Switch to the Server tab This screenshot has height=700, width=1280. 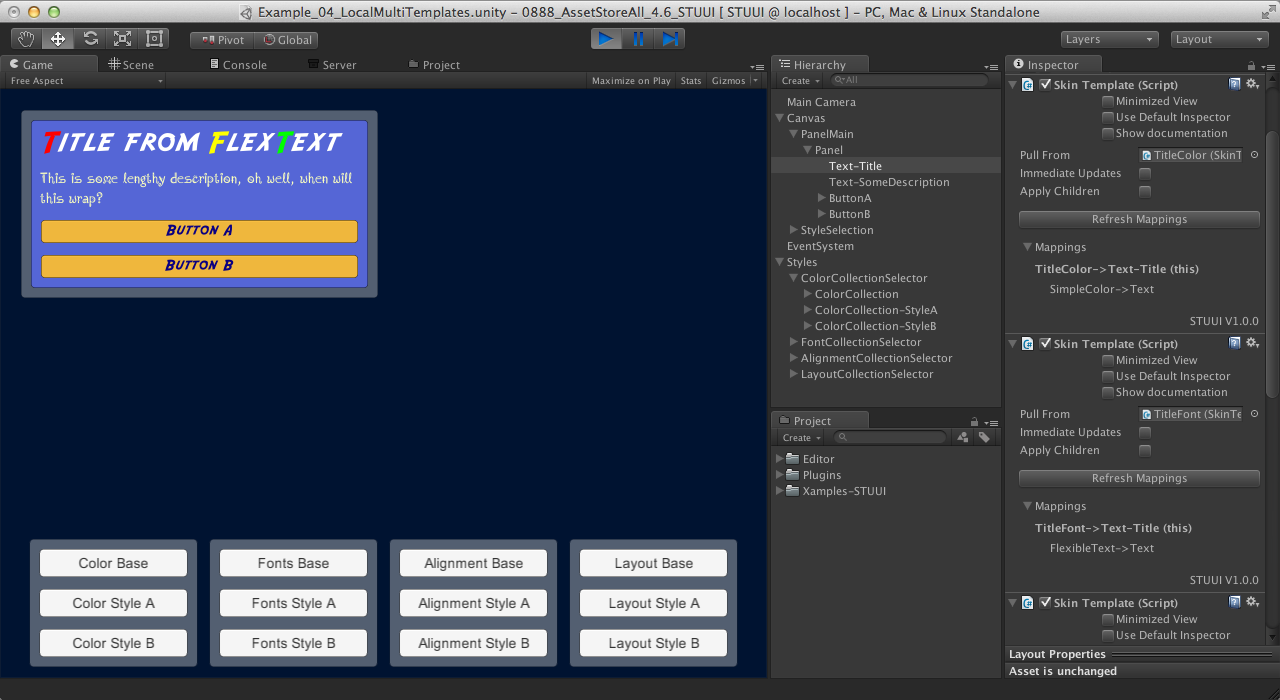[332, 64]
